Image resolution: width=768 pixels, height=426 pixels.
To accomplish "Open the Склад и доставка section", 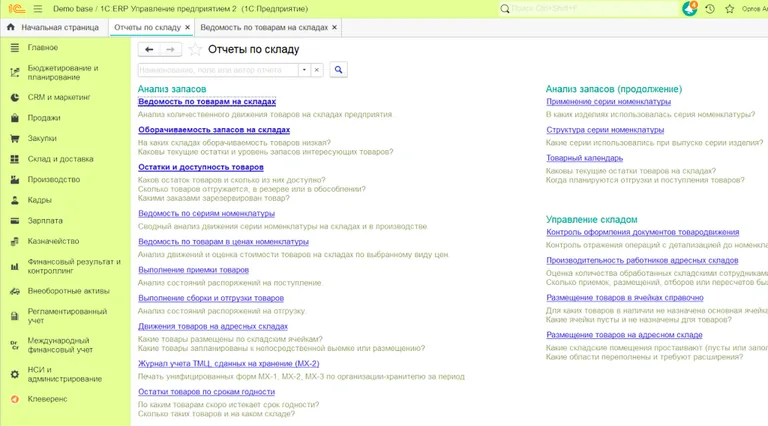I will pyautogui.click(x=60, y=158).
